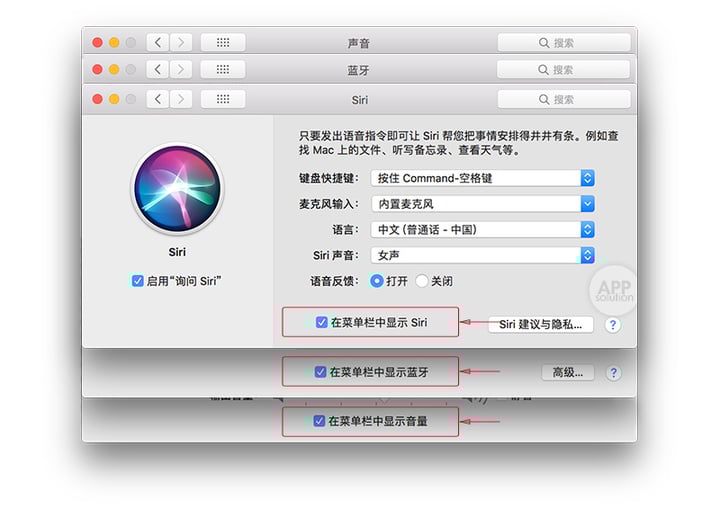Select 打开 for 语音反馈

pos(377,281)
